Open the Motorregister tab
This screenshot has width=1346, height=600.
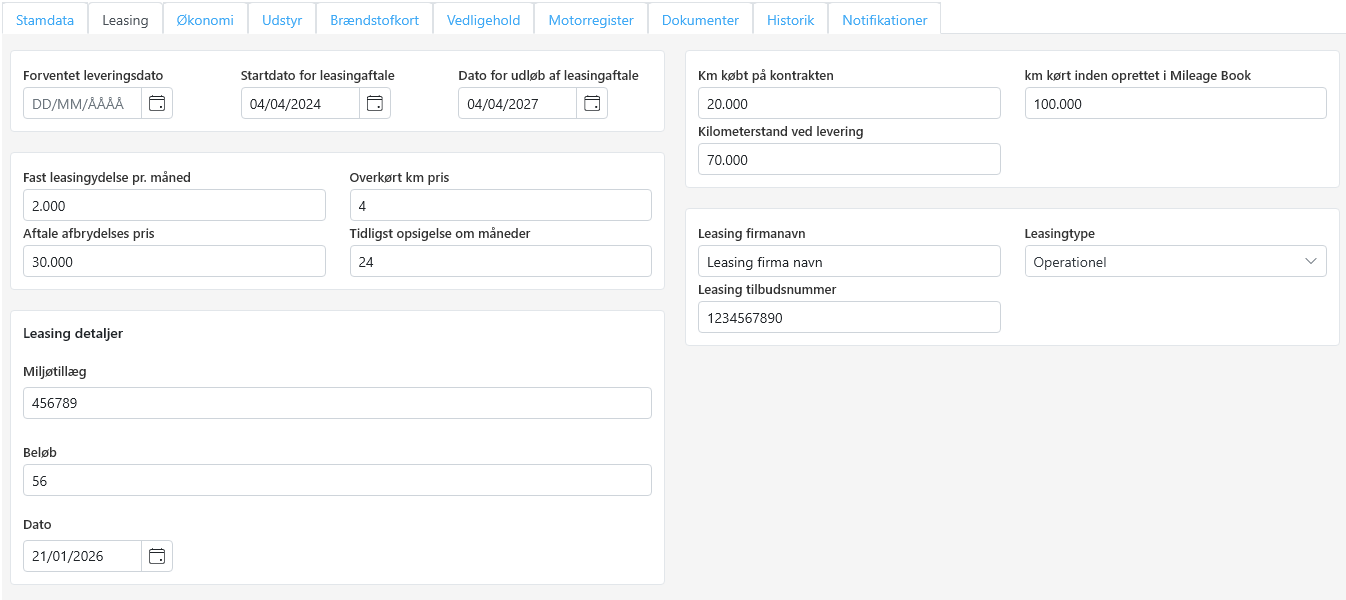[x=591, y=19]
